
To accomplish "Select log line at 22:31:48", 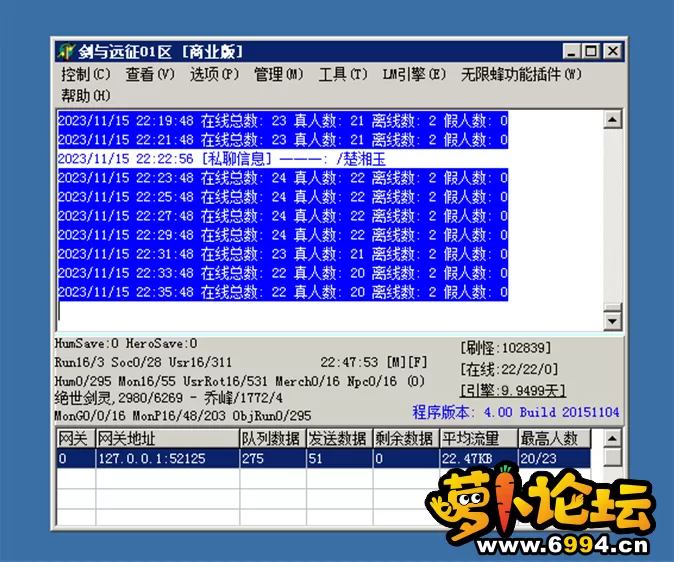I will point(283,254).
